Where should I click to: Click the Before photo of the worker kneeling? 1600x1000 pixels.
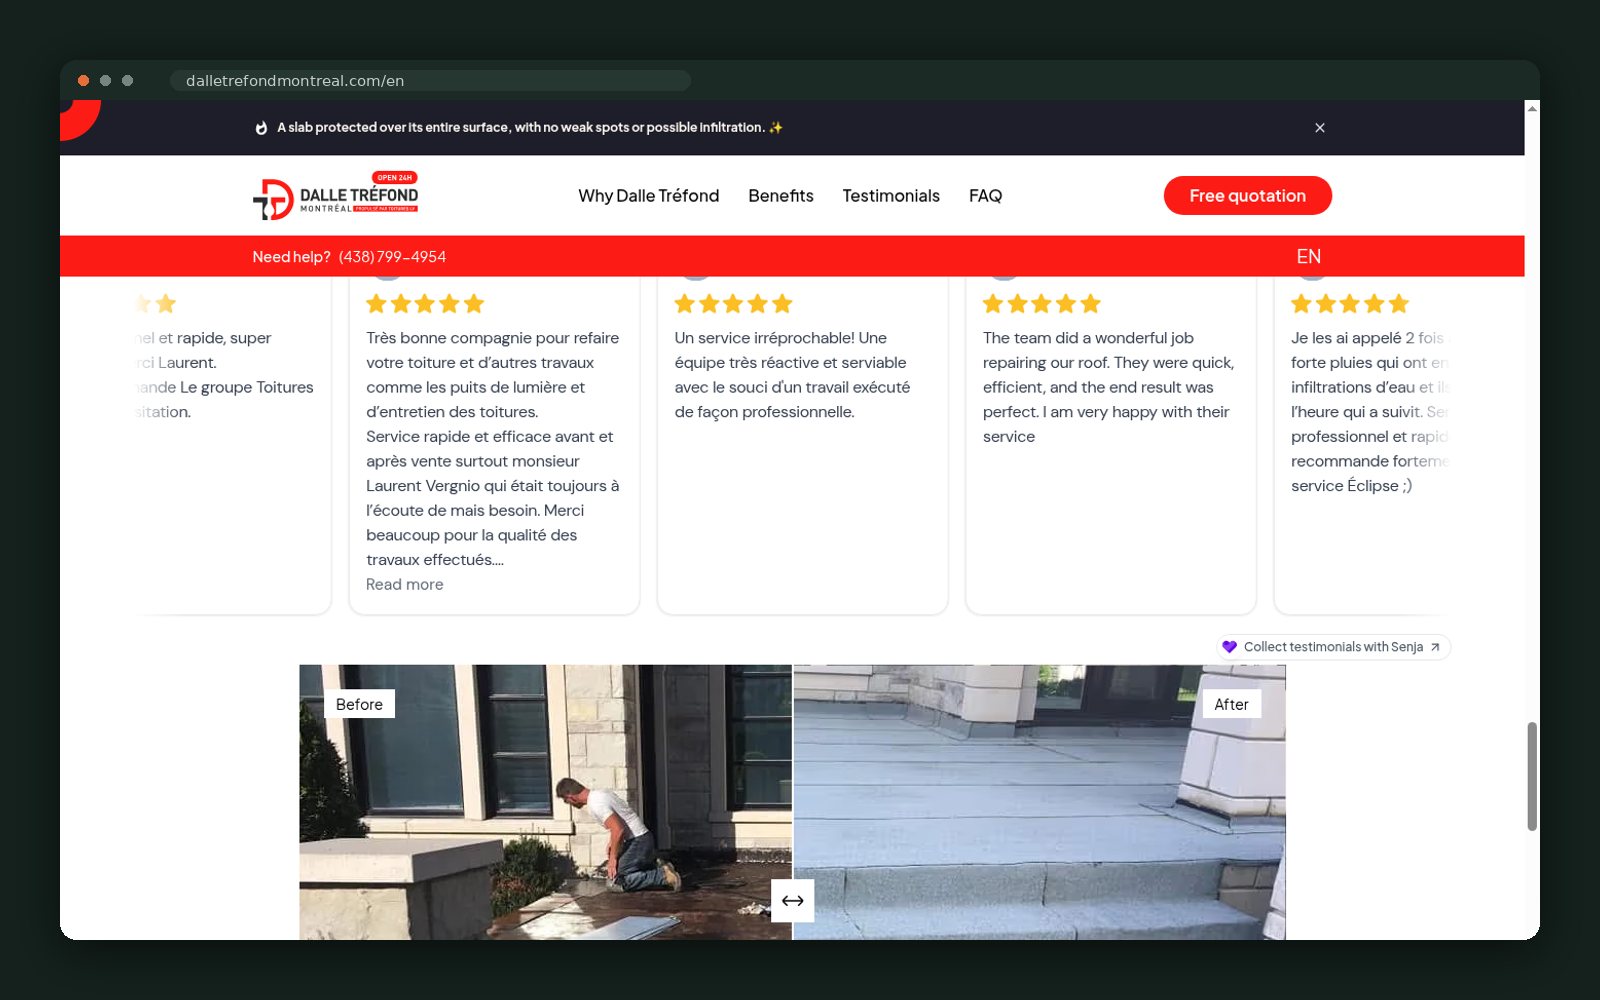pos(545,802)
